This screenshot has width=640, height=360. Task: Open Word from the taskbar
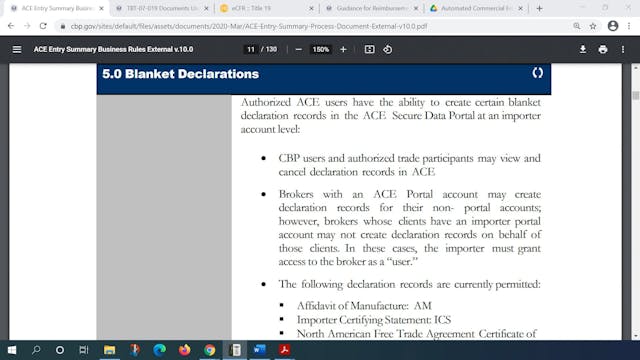pyautogui.click(x=260, y=350)
